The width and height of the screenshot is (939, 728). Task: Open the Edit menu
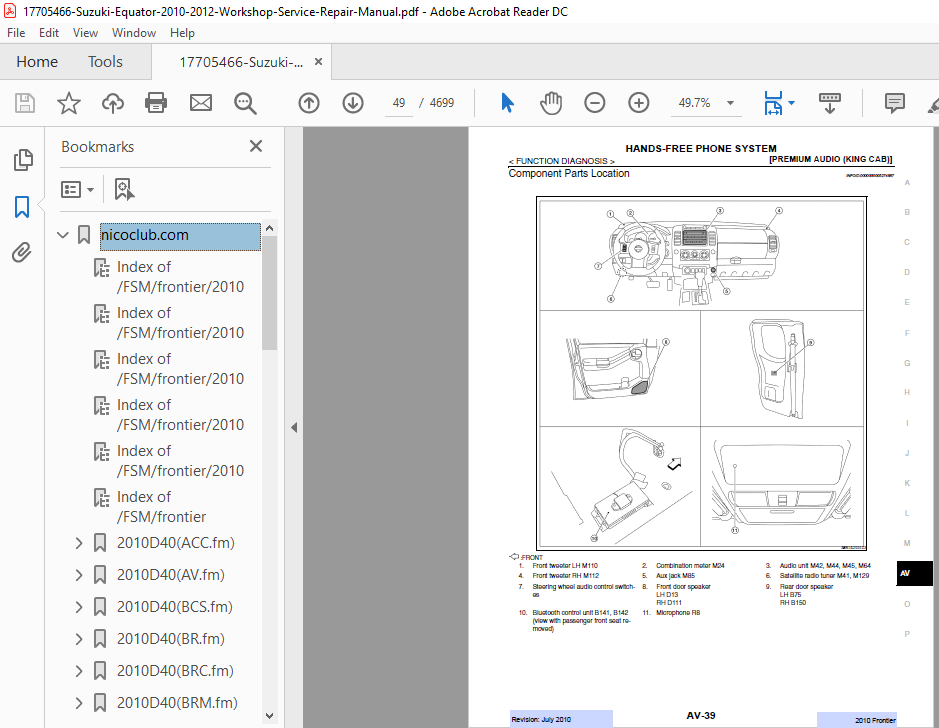[x=49, y=33]
